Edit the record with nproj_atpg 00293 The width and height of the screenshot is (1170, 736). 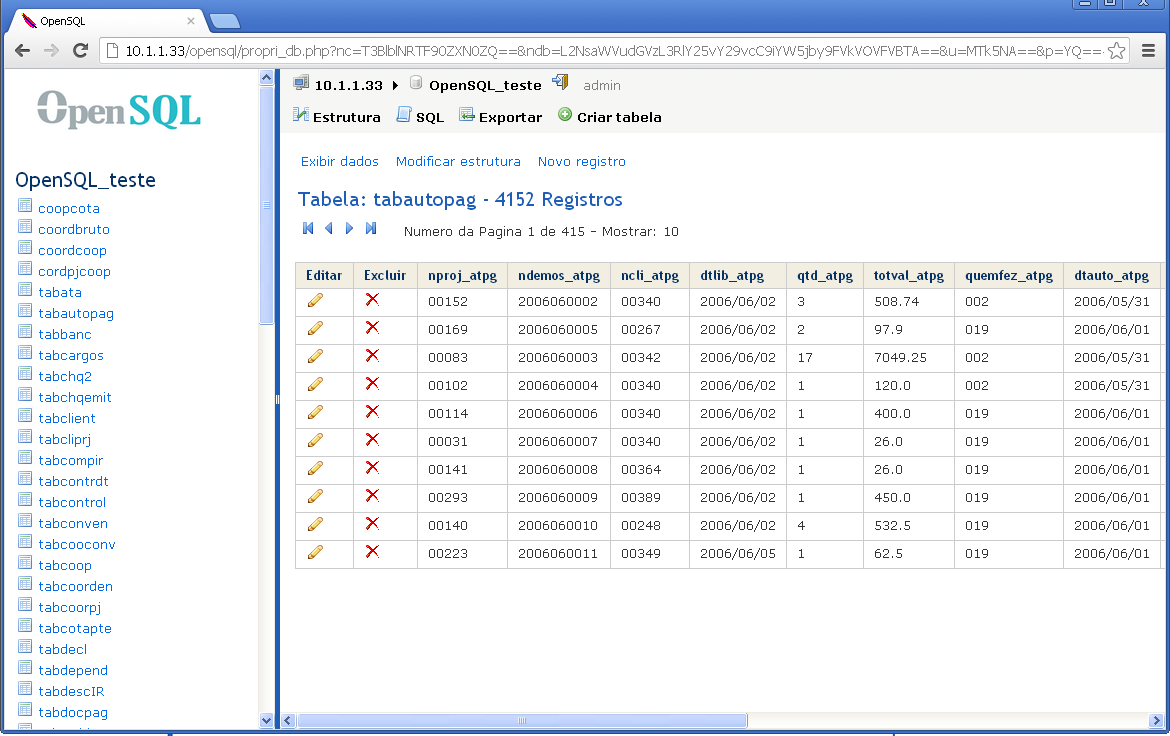tap(316, 496)
